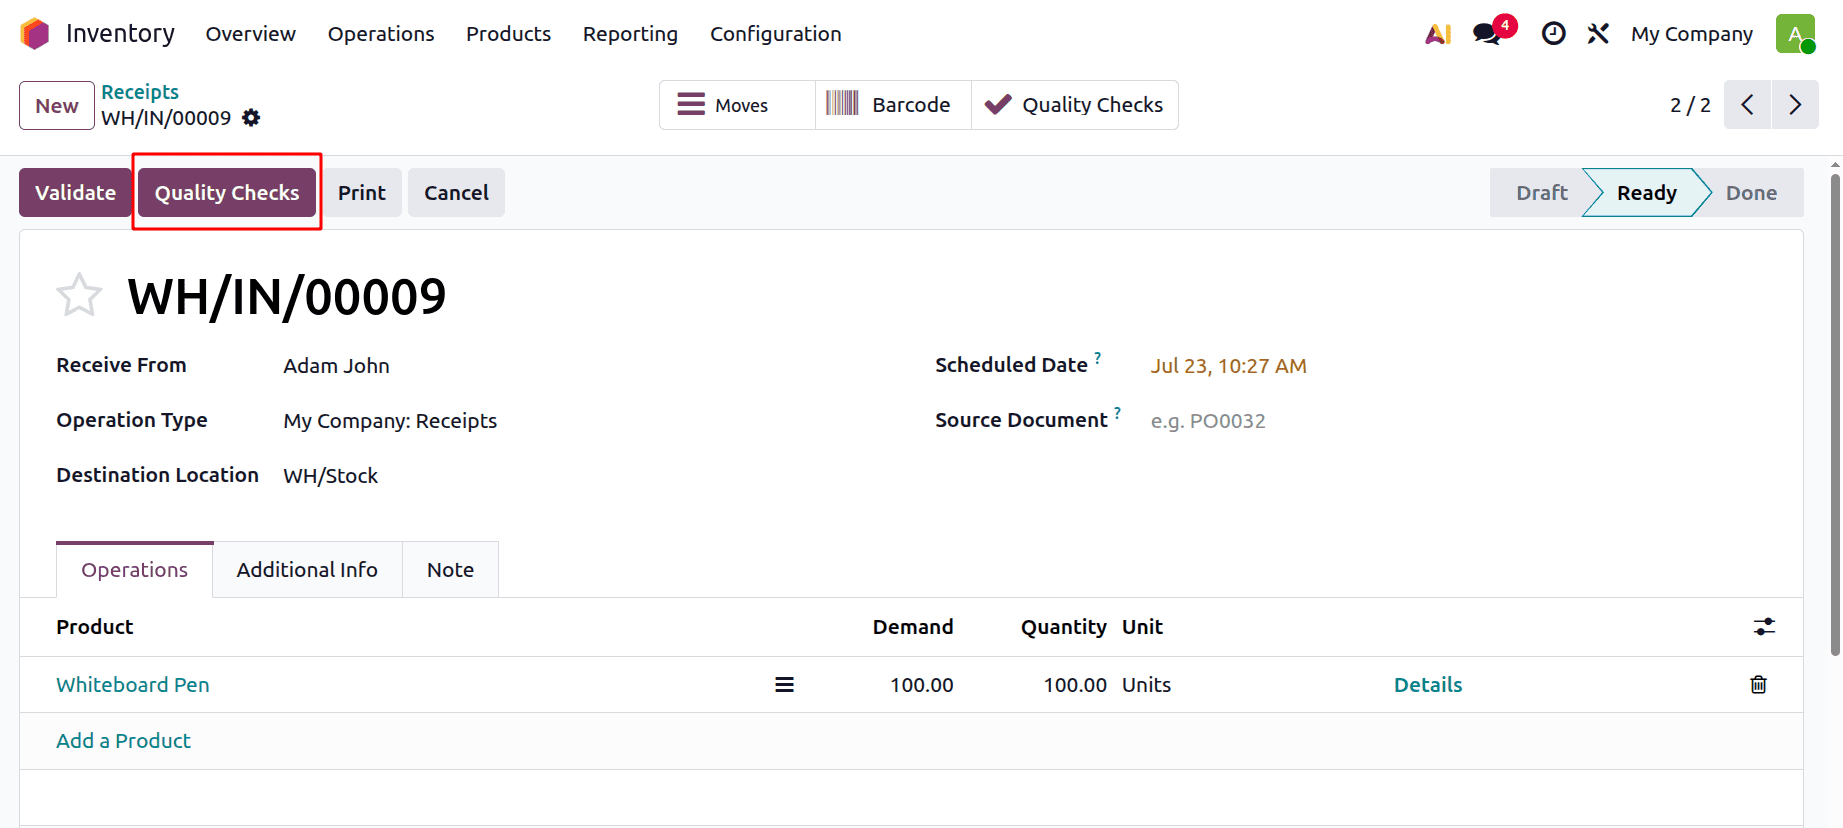Click the vertical page scrollbar
The height and width of the screenshot is (828, 1843).
pos(1835,415)
